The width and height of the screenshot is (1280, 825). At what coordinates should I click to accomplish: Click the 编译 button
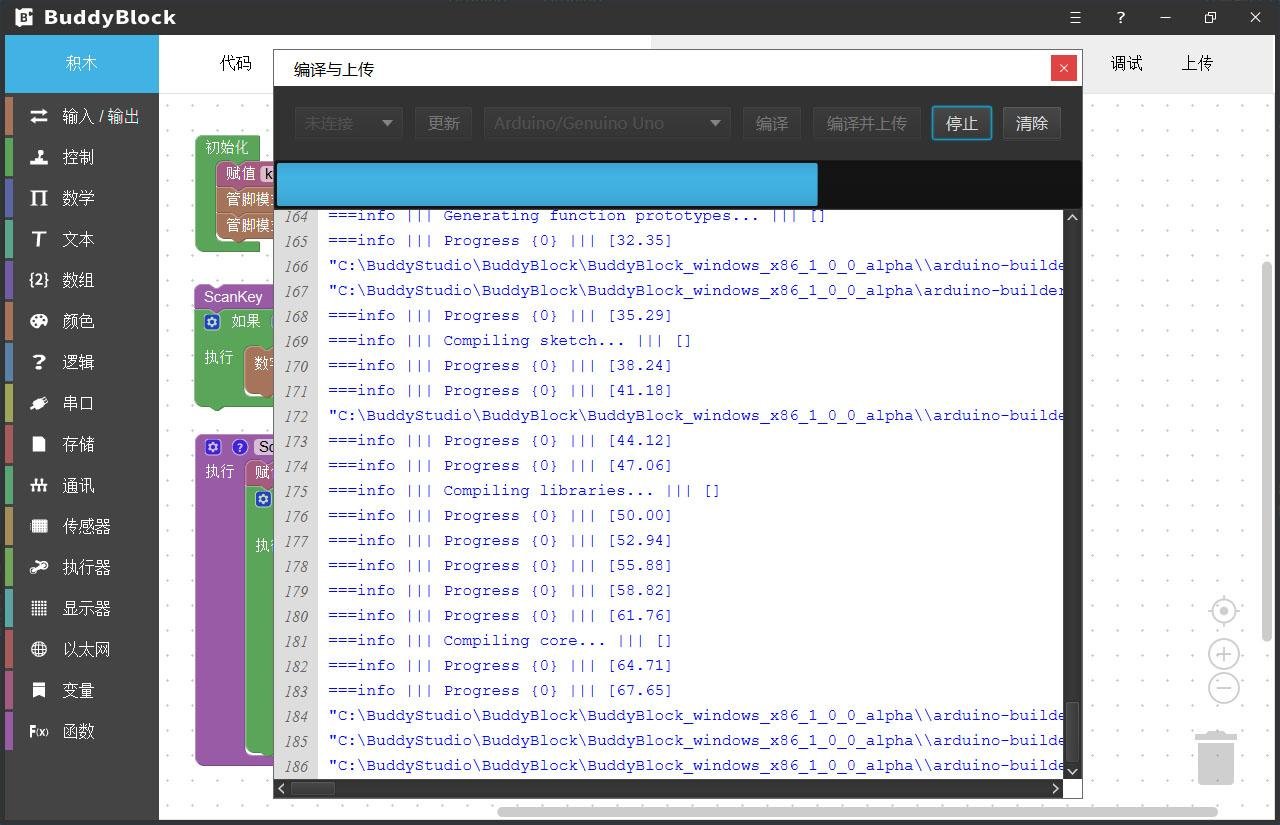[x=772, y=123]
